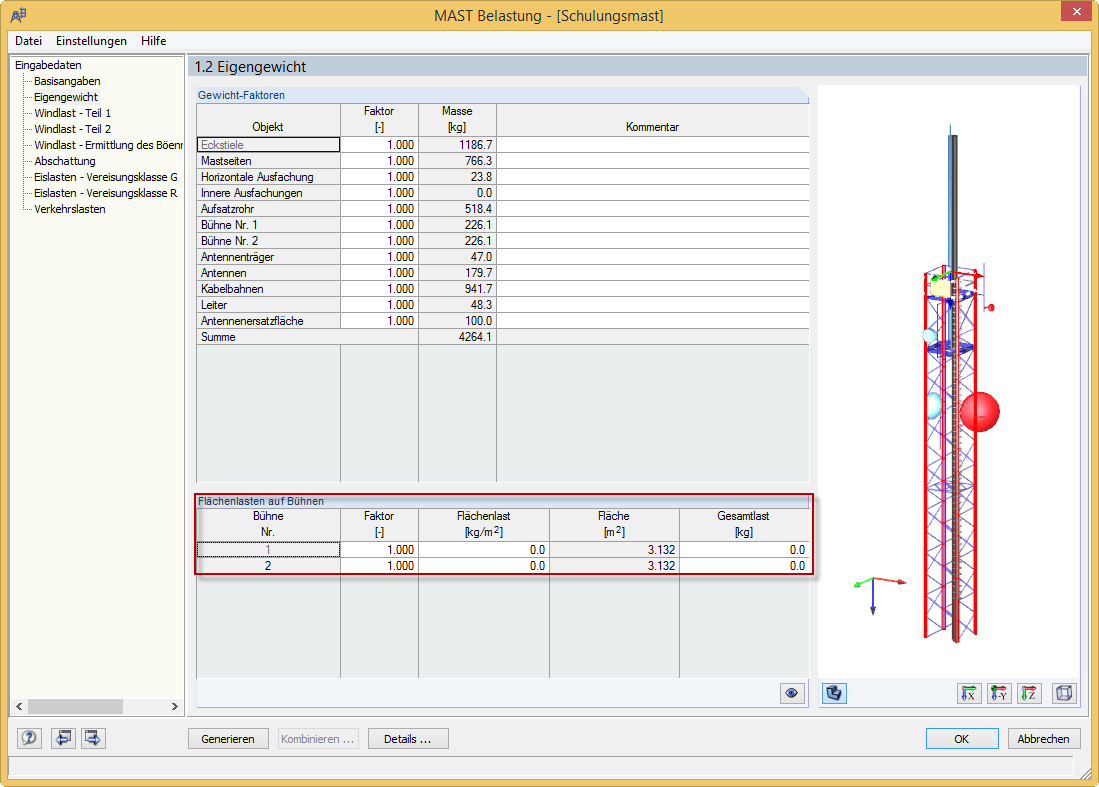Screen dimensions: 1099x787
Task: Click the Generieren button
Action: click(x=228, y=739)
